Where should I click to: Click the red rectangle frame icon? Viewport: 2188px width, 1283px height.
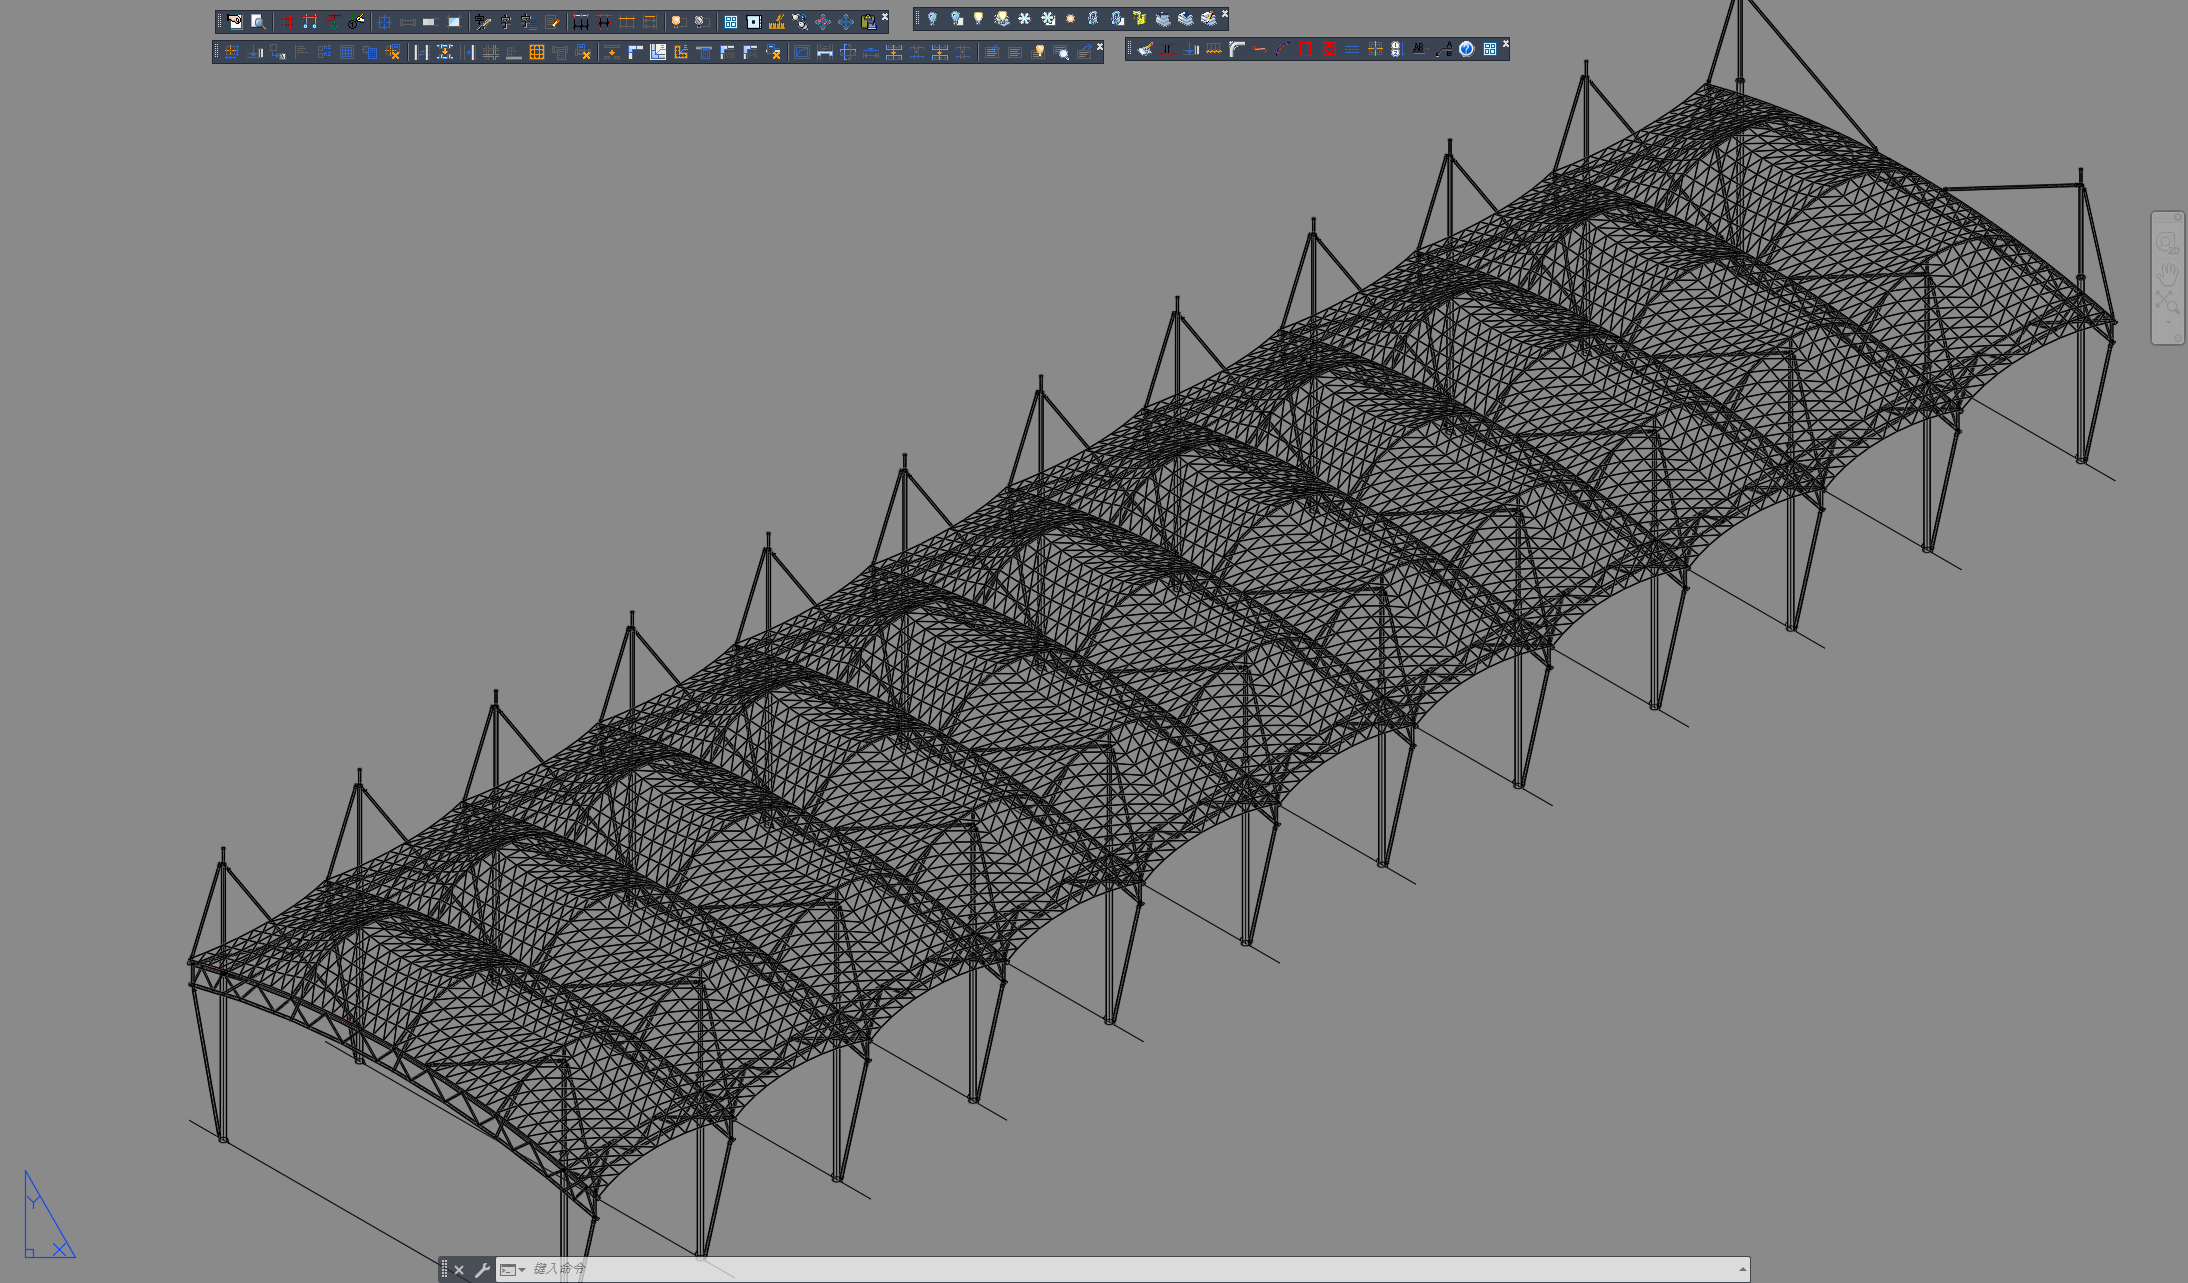coord(1305,49)
